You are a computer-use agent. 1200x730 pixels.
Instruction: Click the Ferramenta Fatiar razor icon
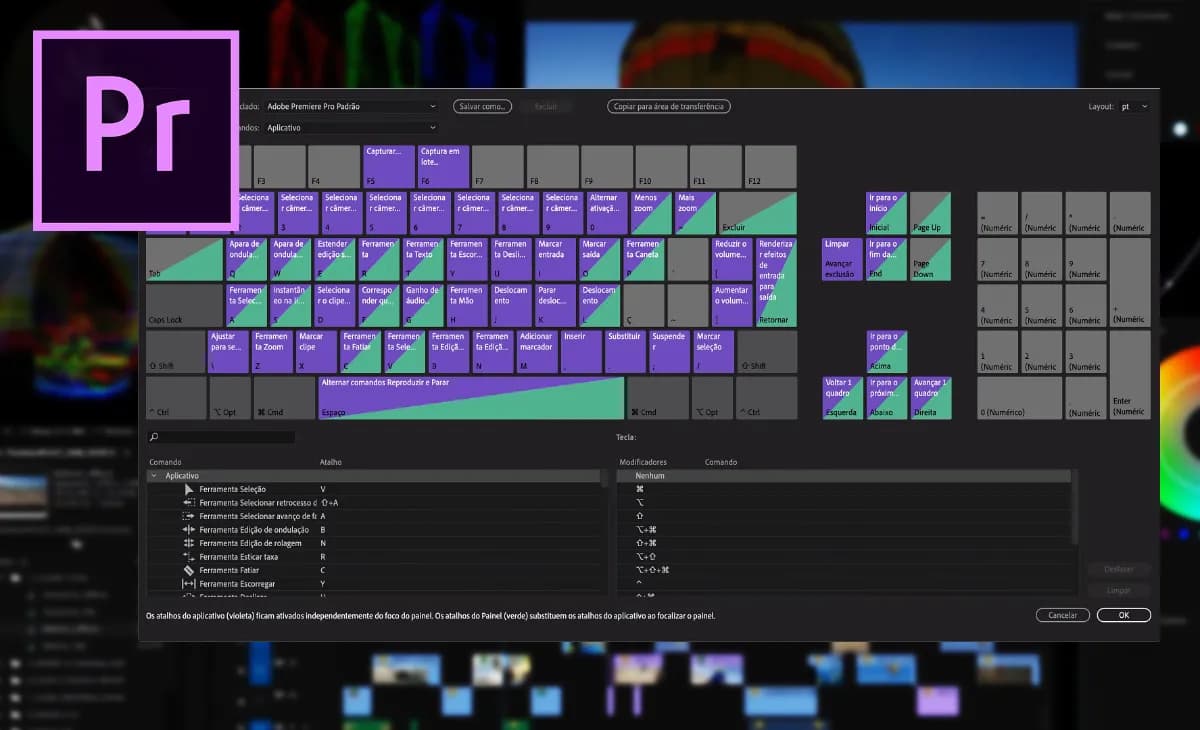pyautogui.click(x=189, y=570)
